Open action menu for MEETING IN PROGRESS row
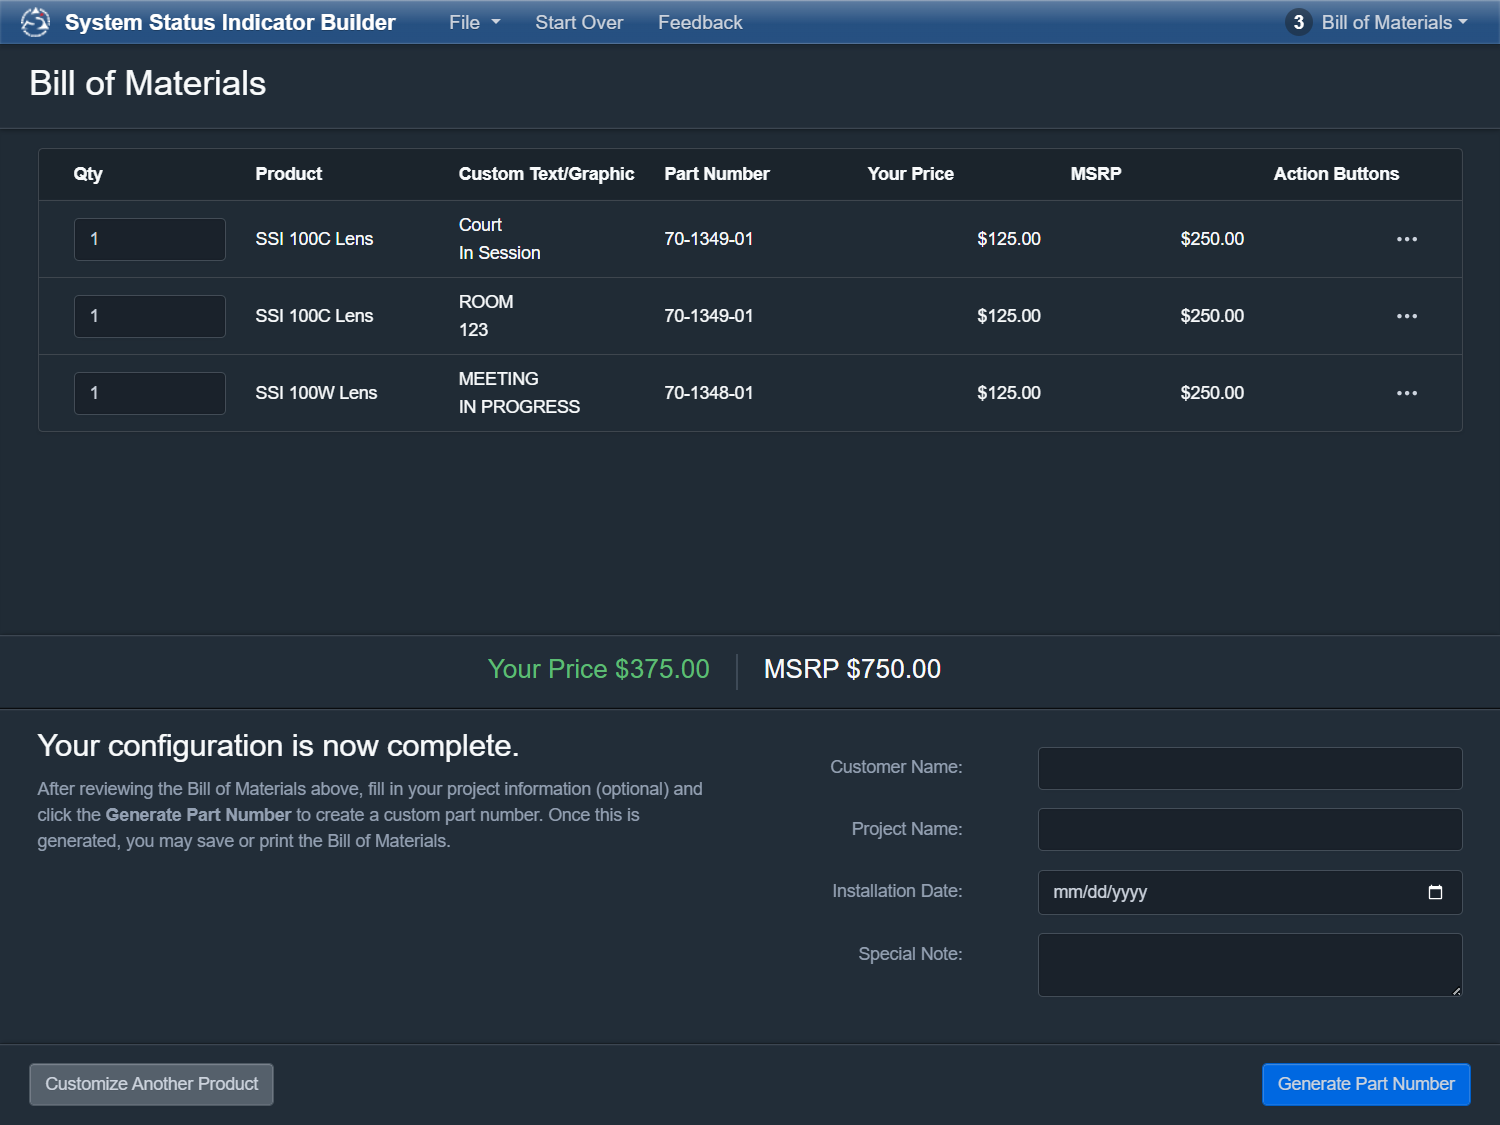Screen dimensions: 1500x1125 tap(1406, 393)
